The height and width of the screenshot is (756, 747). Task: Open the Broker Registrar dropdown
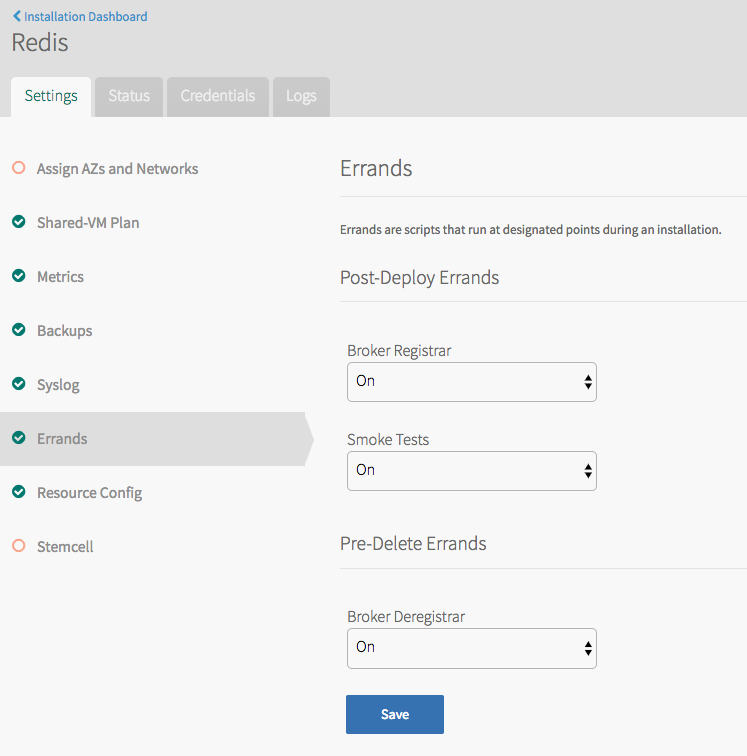[x=472, y=382]
